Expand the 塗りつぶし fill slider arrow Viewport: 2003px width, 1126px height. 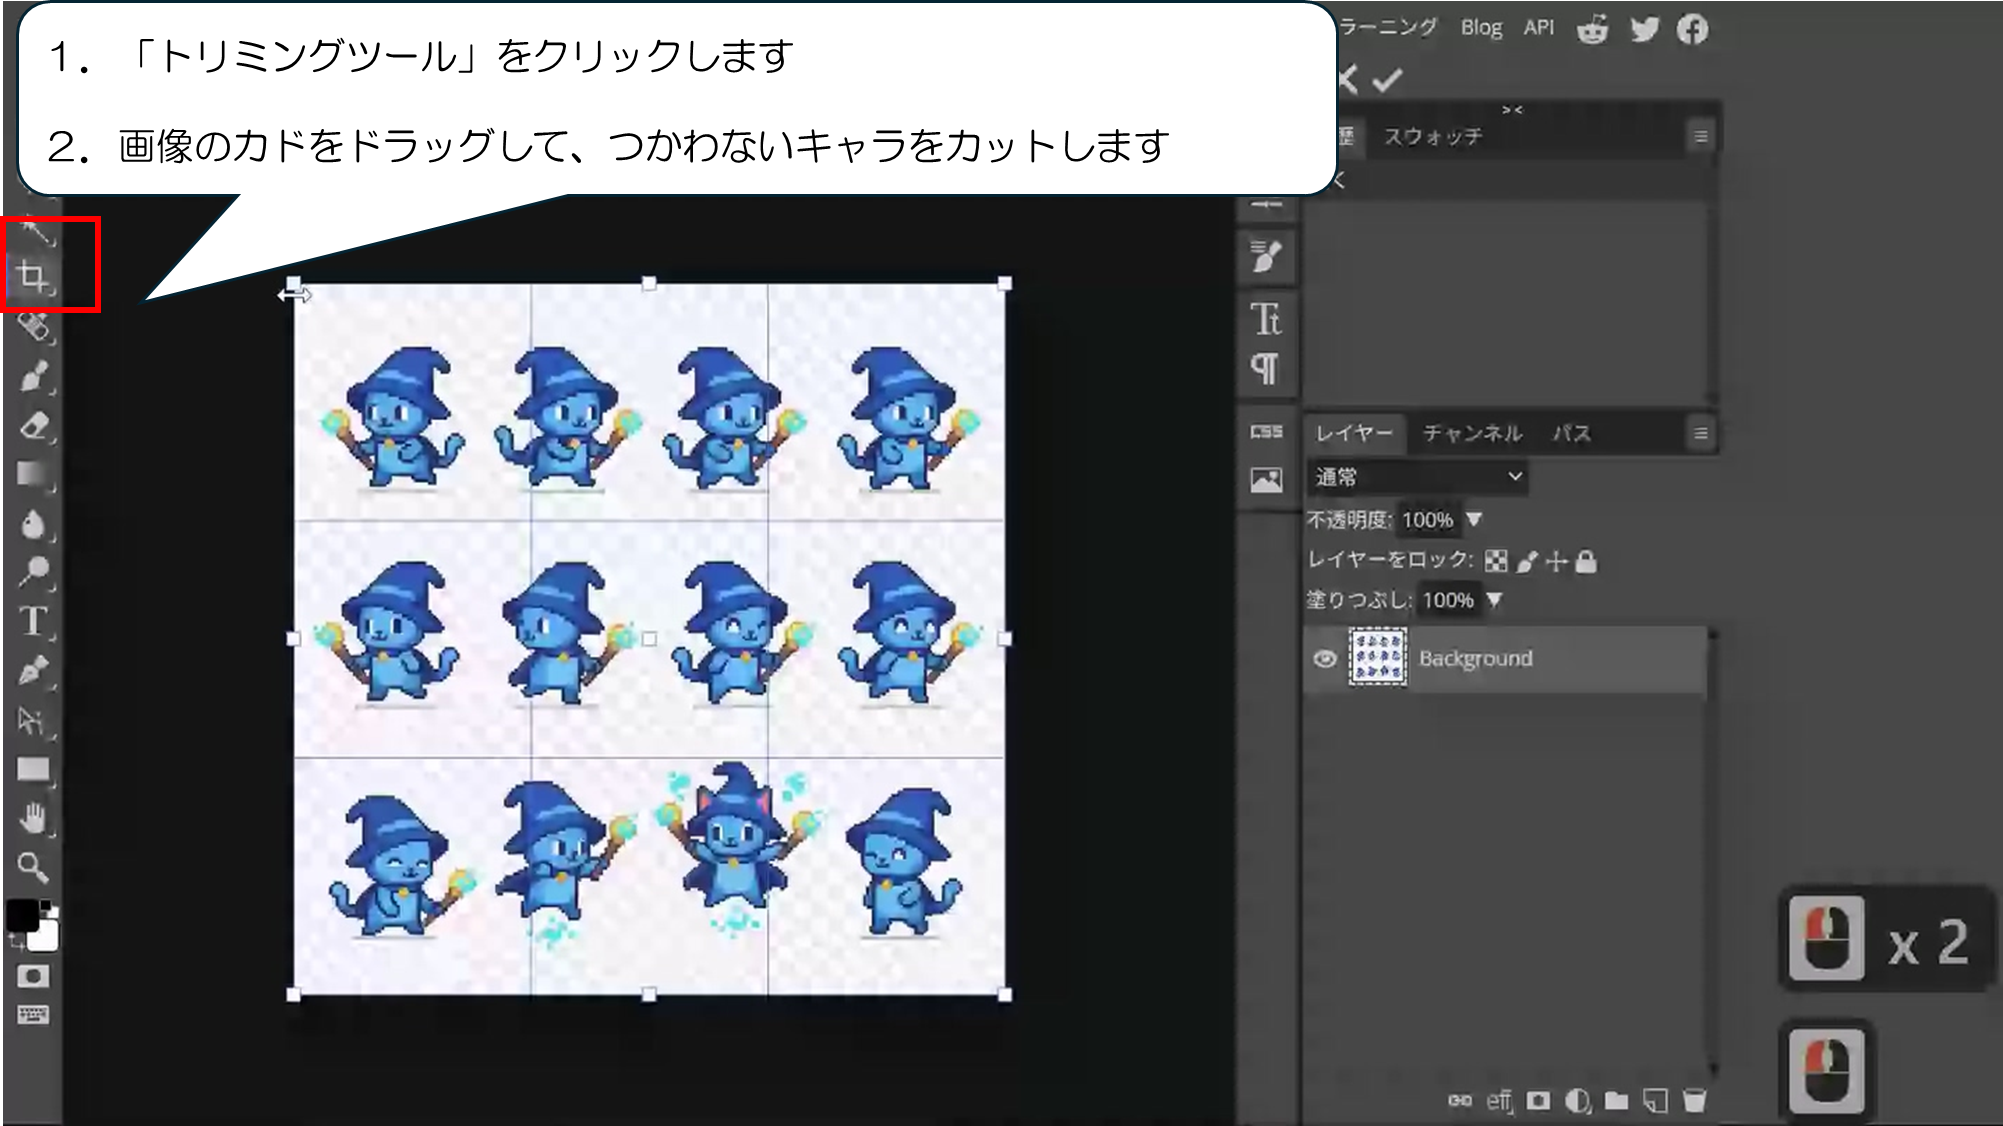click(x=1494, y=600)
